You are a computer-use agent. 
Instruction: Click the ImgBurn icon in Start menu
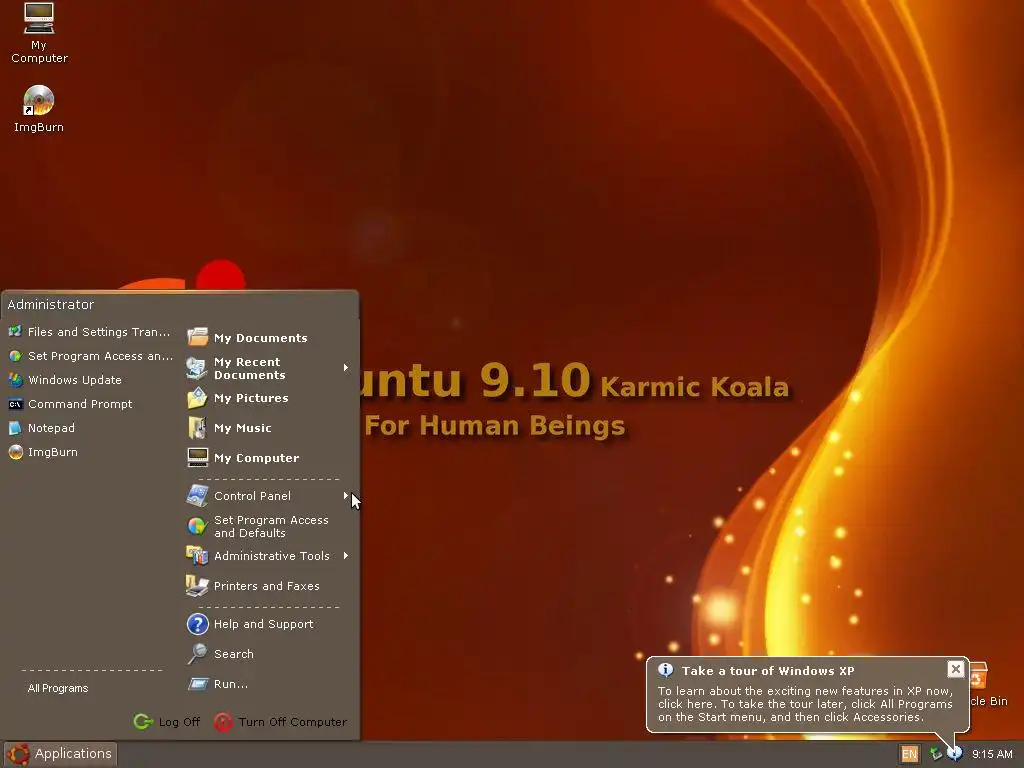[15, 452]
